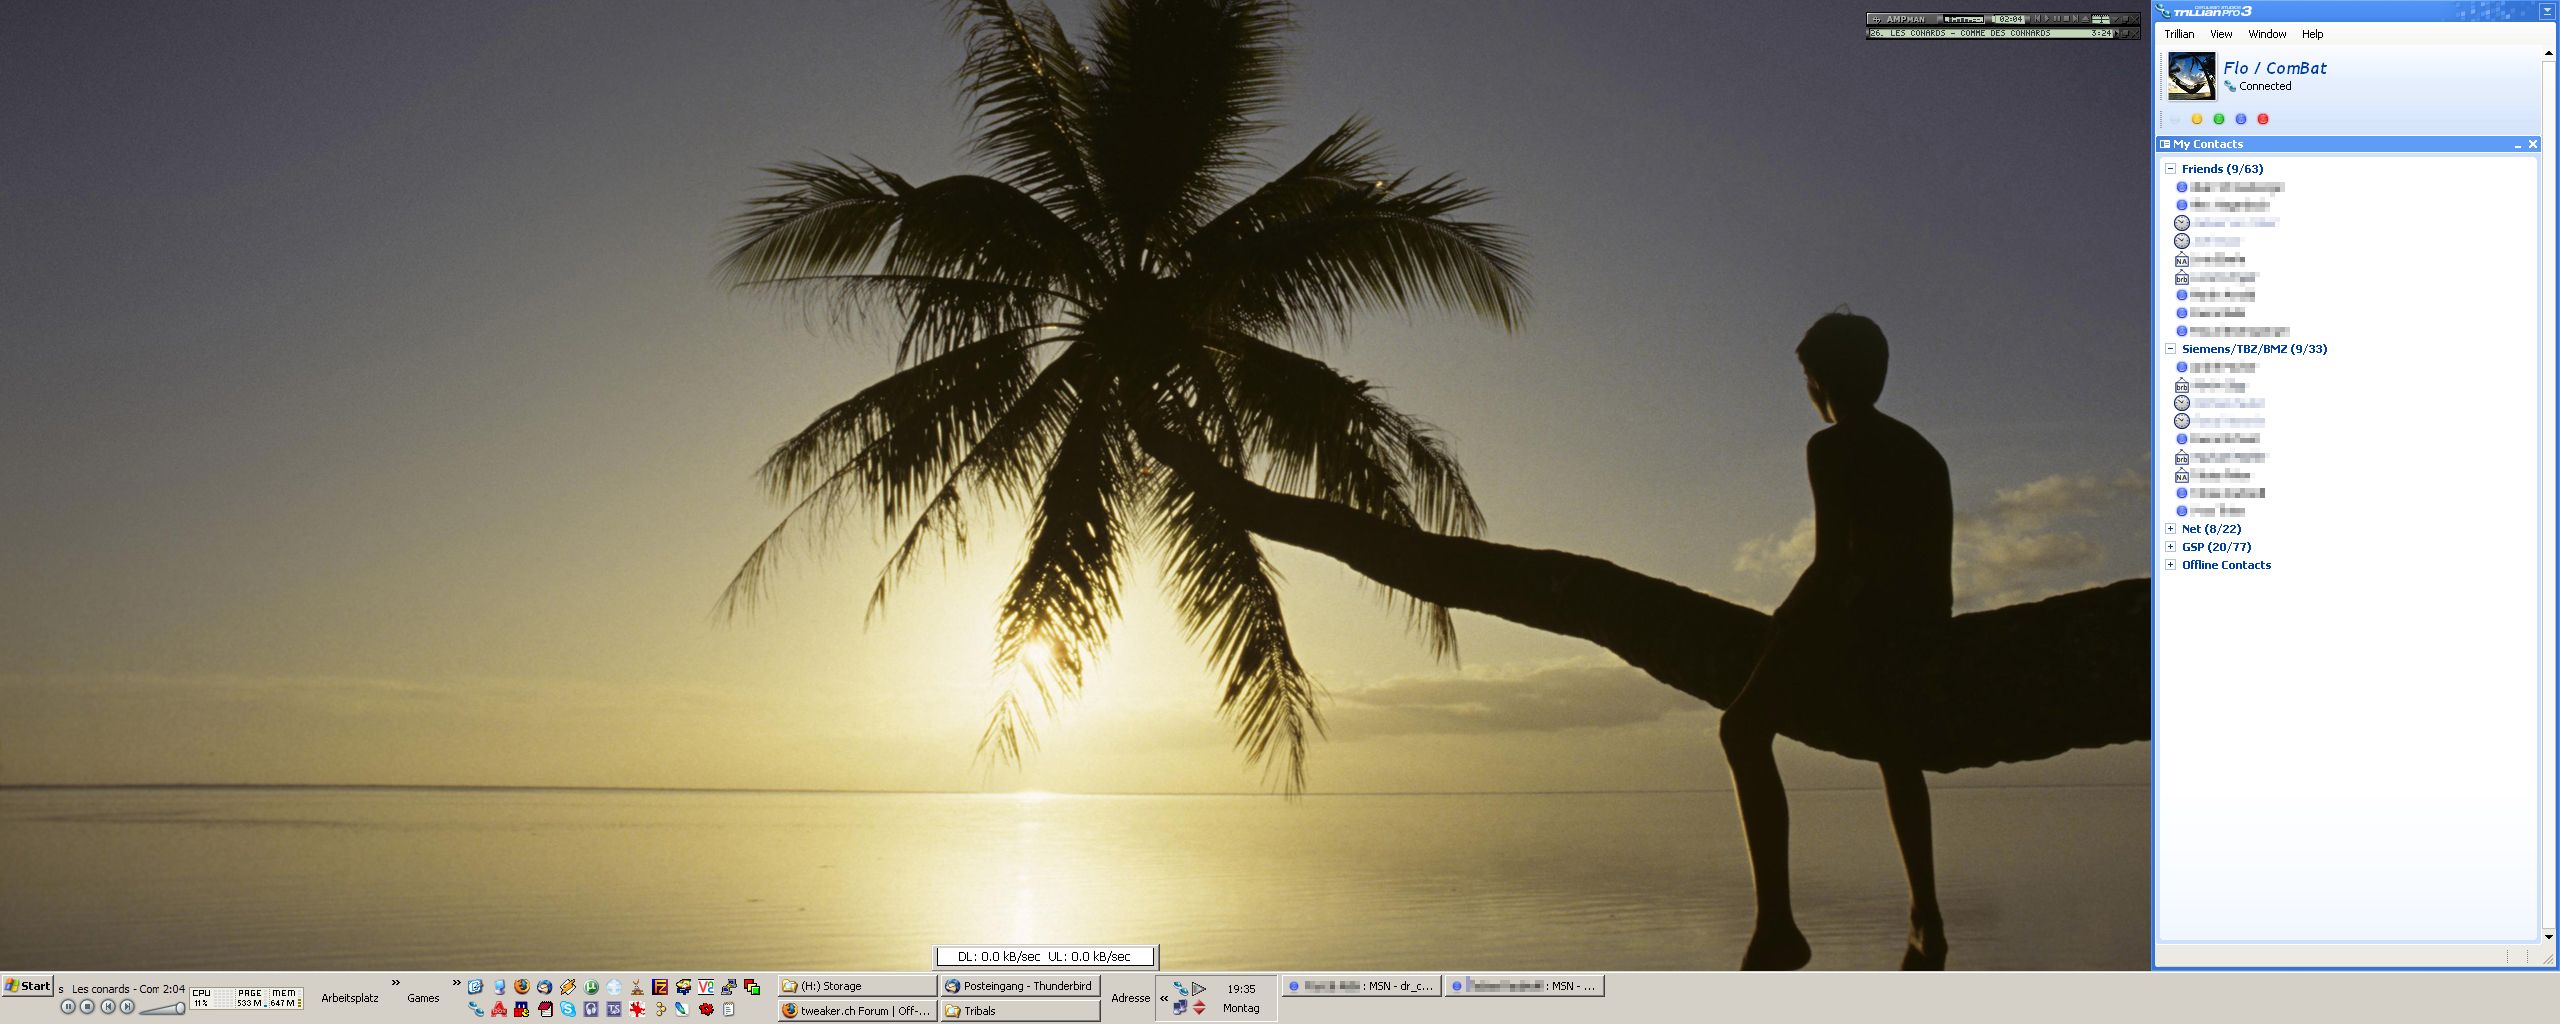The width and height of the screenshot is (2560, 1024).
Task: Click the green ICQ connection status icon
Action: (2219, 119)
